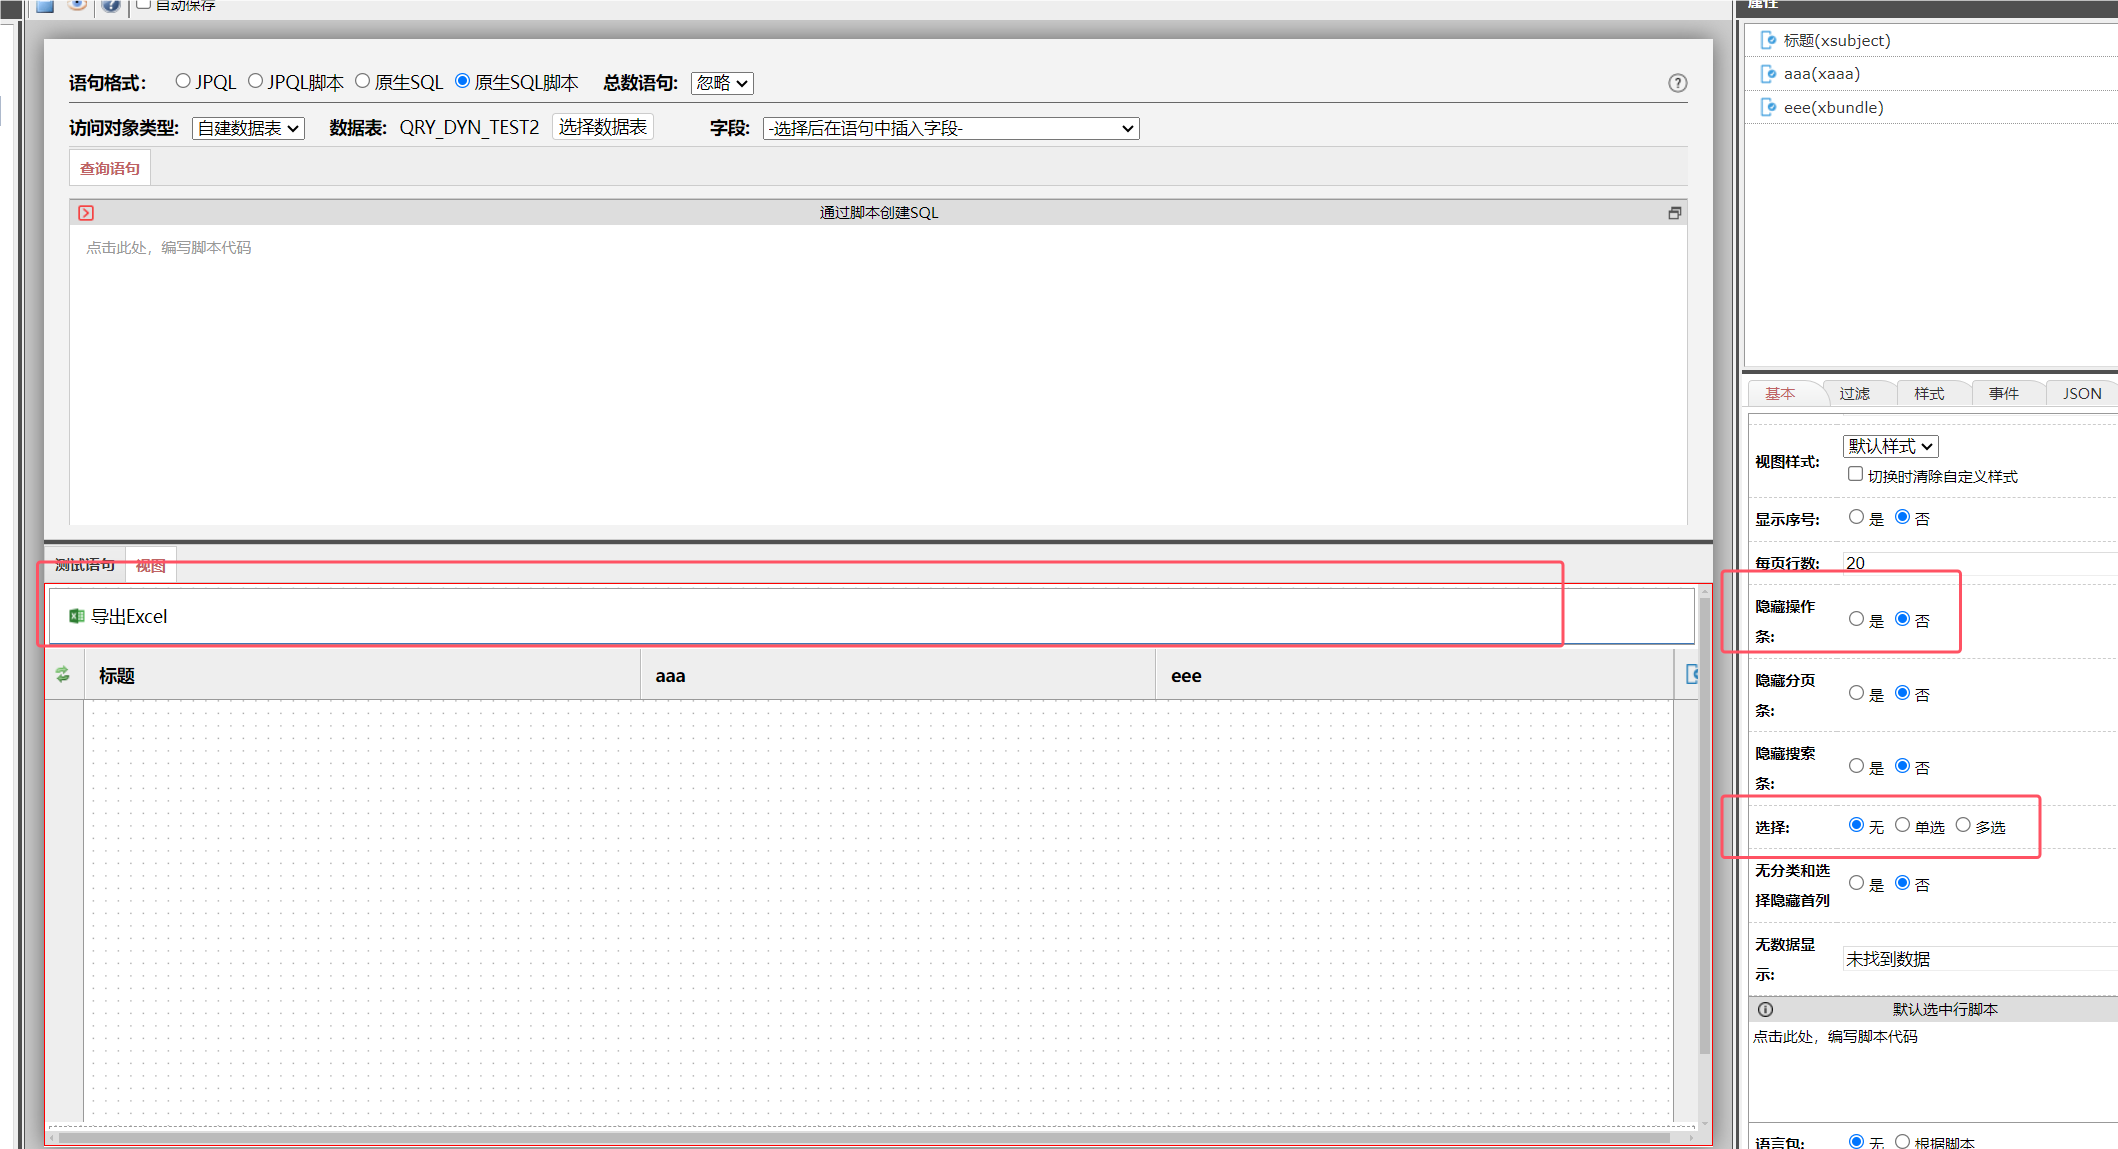2118x1149 pixels.
Task: Click the circled question mark help icon
Action: tap(1677, 83)
